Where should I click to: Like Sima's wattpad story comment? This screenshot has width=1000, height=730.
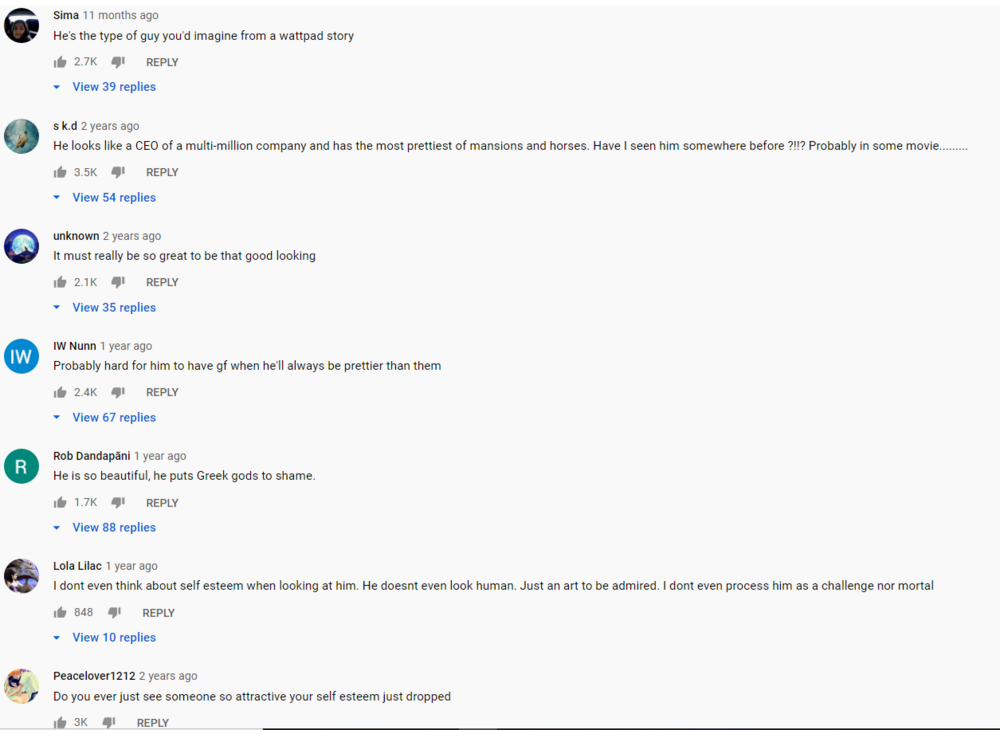(x=60, y=62)
